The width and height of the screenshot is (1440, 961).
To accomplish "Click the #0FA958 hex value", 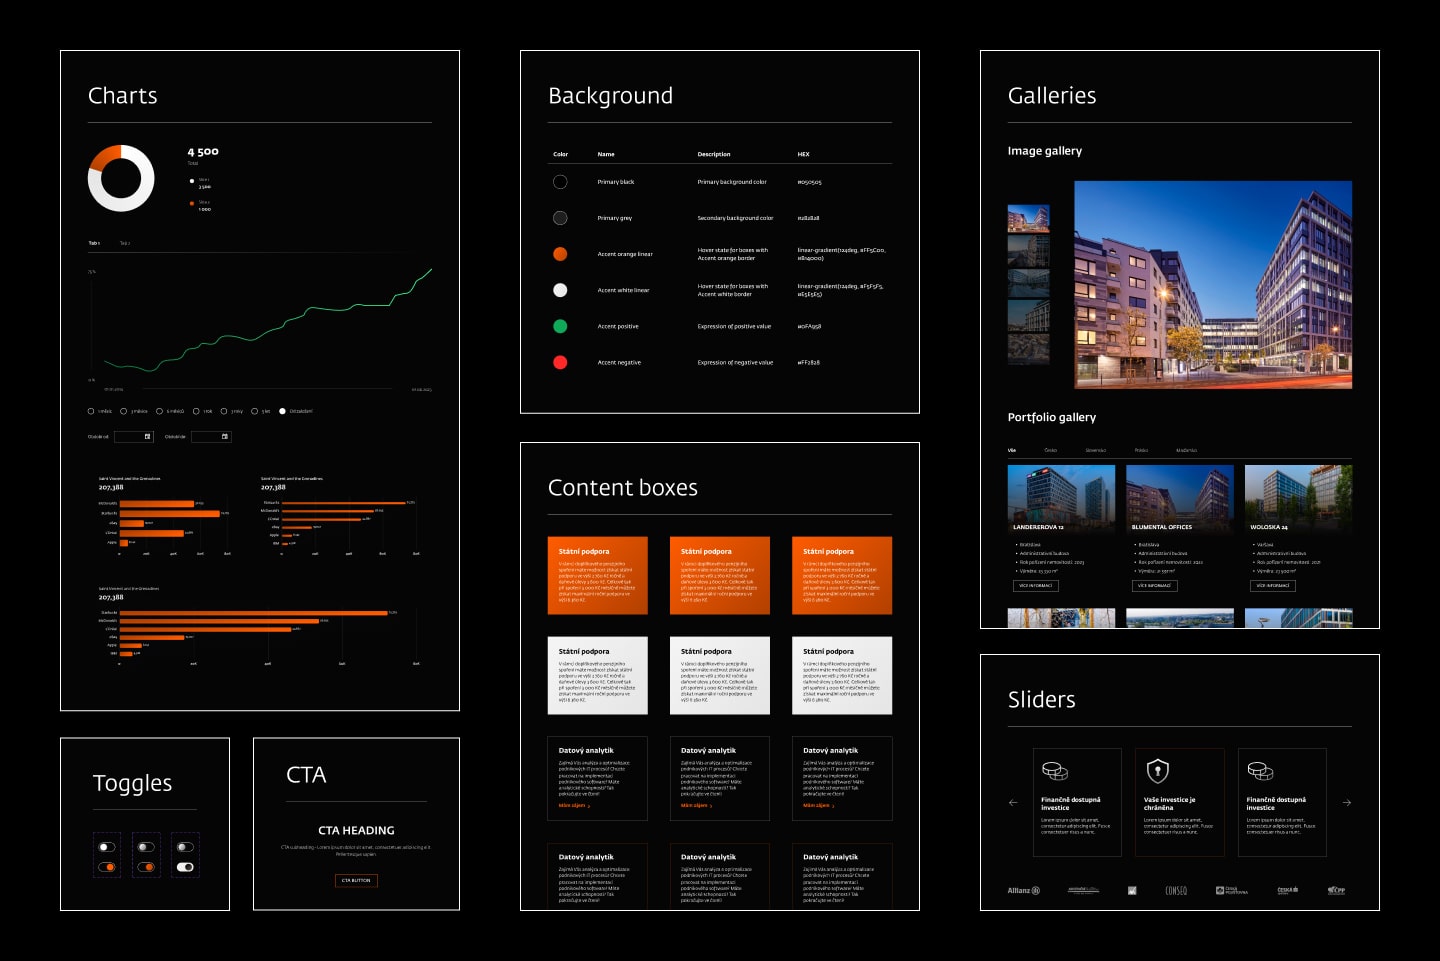I will [x=809, y=326].
